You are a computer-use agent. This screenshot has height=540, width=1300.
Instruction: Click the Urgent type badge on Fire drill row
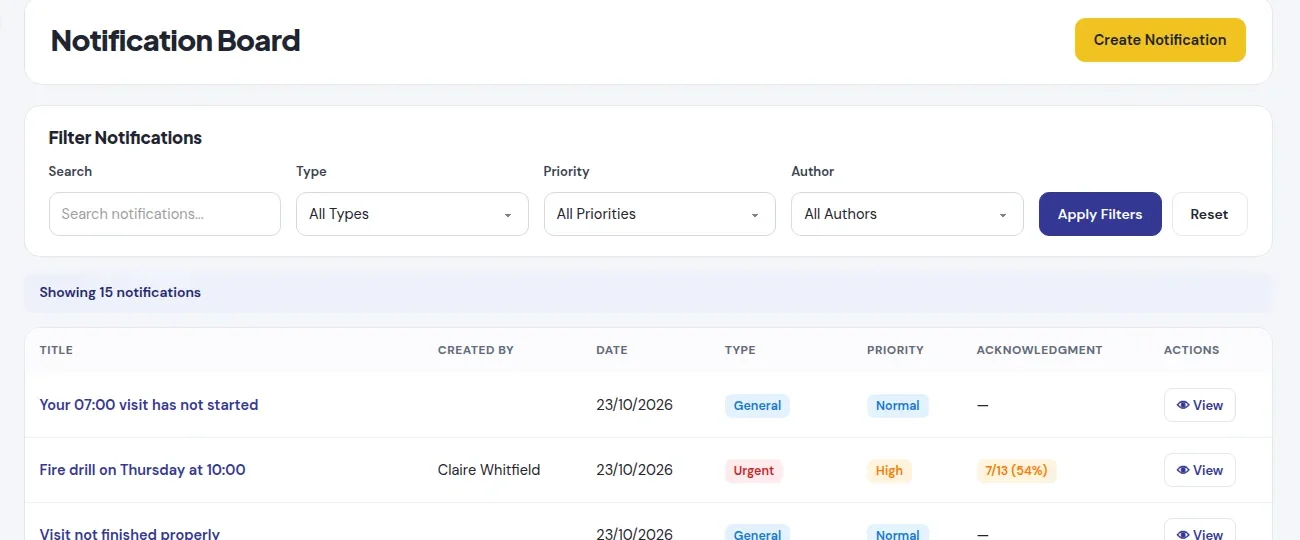point(754,470)
